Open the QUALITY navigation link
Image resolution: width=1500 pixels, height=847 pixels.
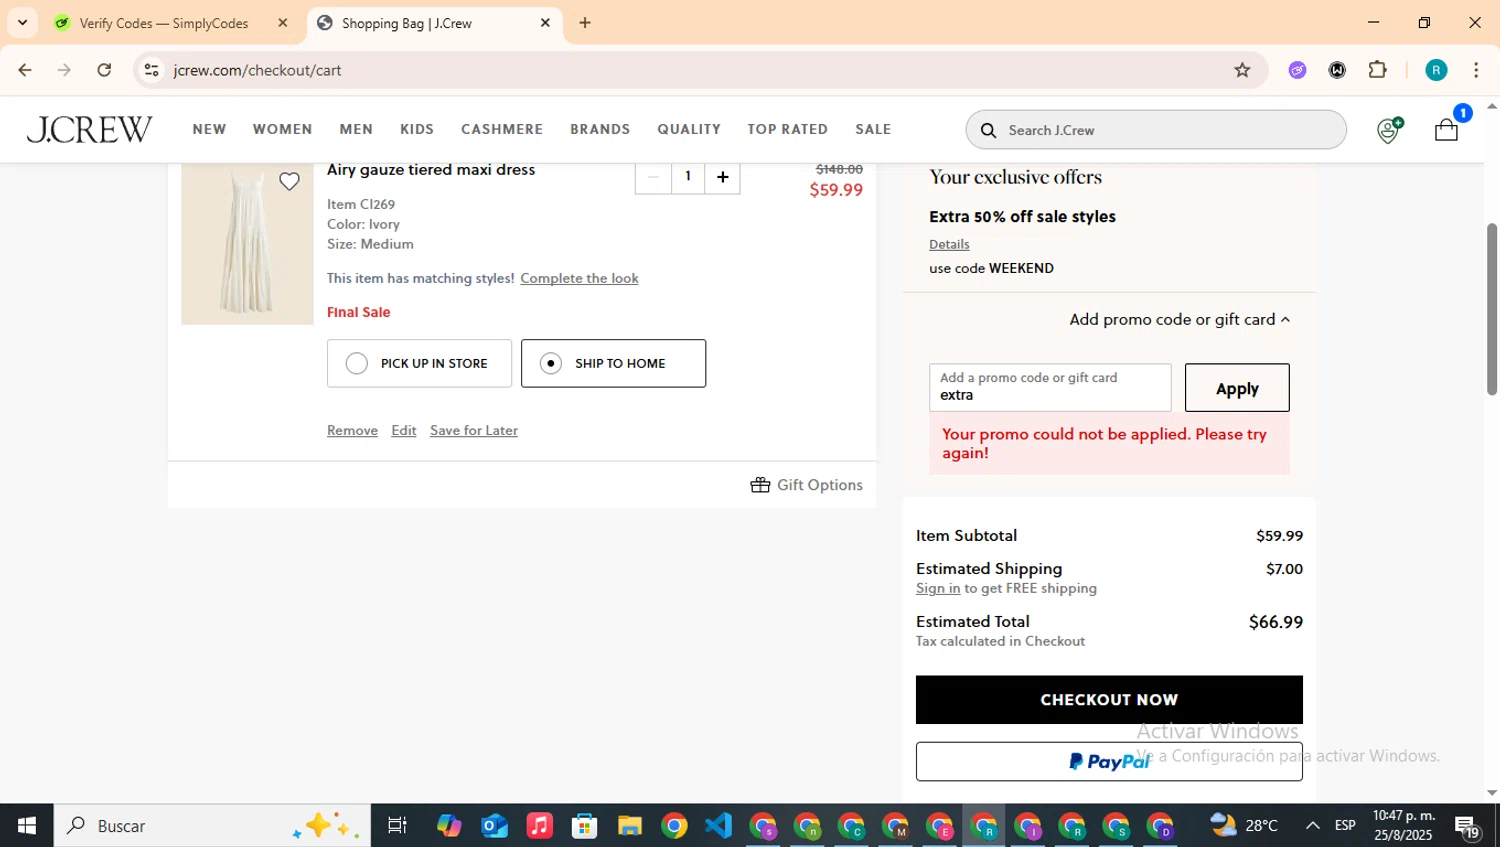pyautogui.click(x=689, y=129)
